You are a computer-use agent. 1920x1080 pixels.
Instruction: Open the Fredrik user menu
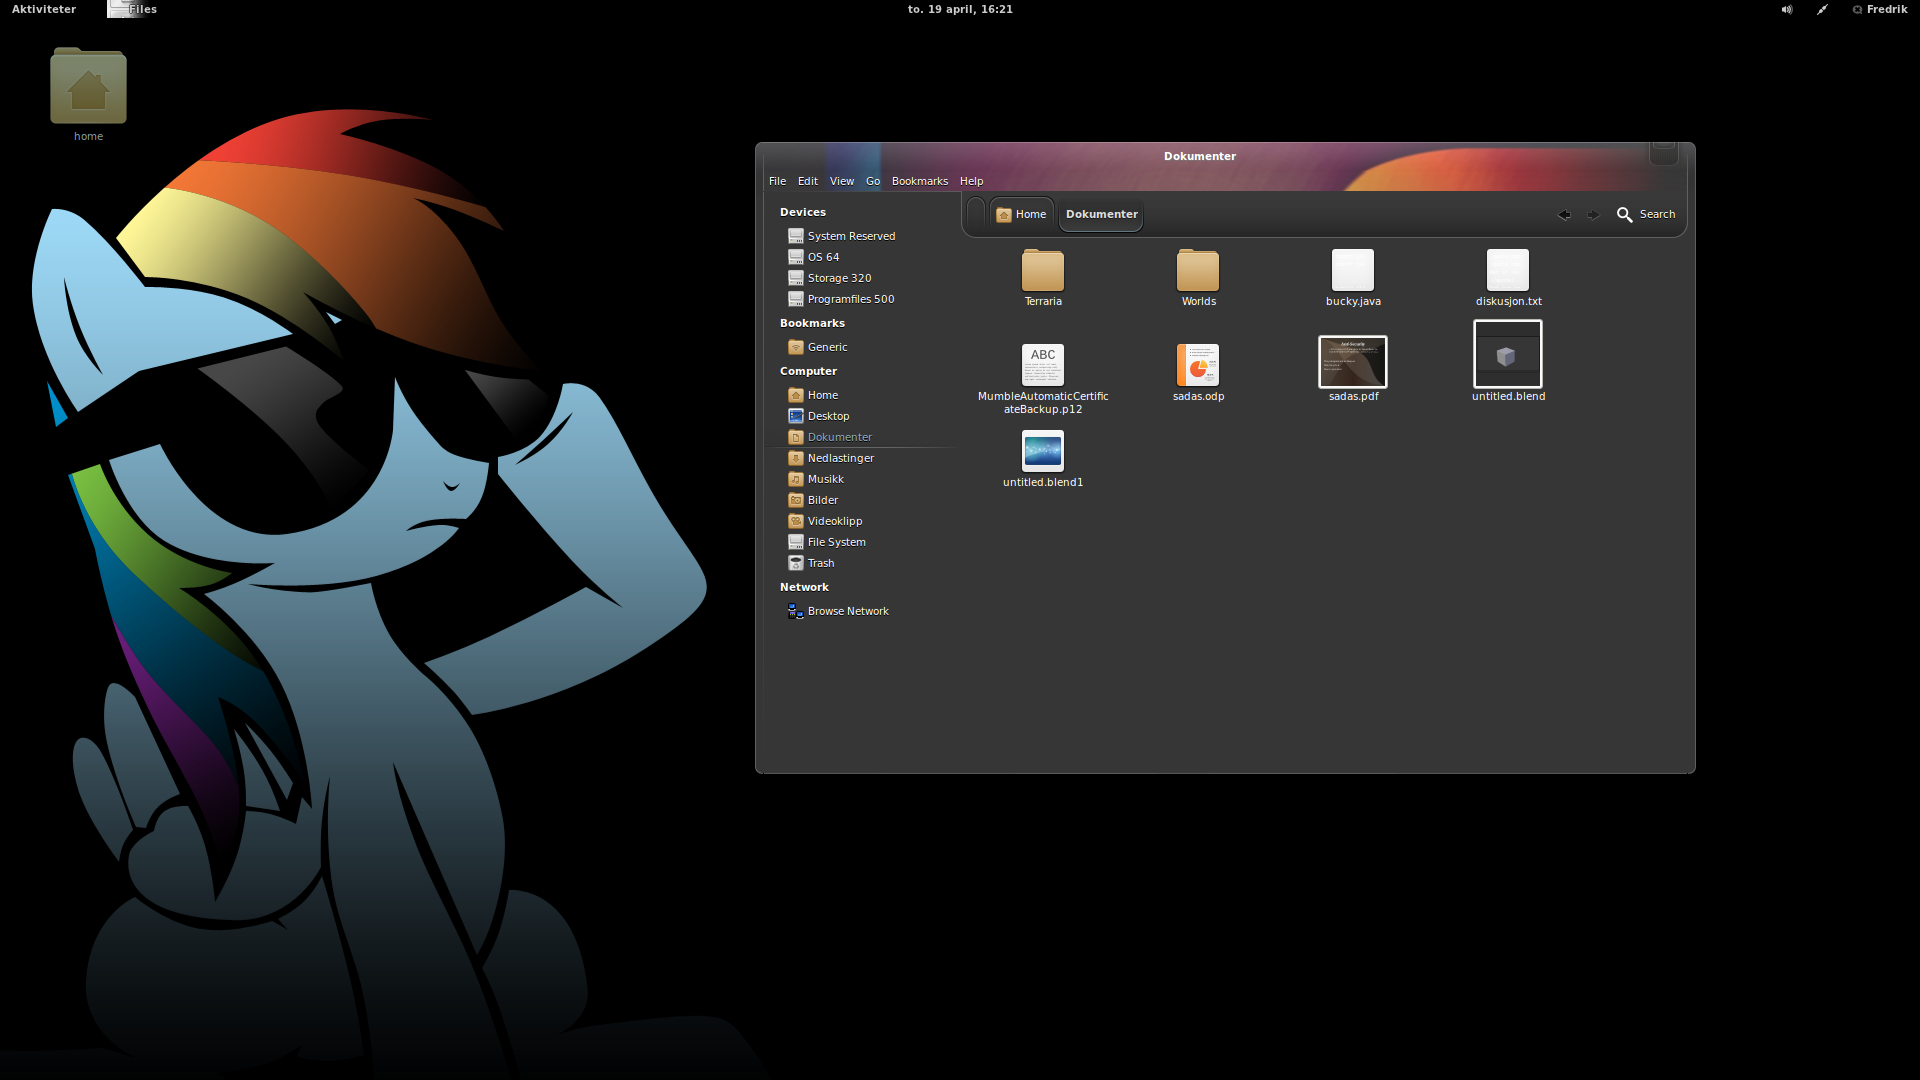pos(1880,9)
